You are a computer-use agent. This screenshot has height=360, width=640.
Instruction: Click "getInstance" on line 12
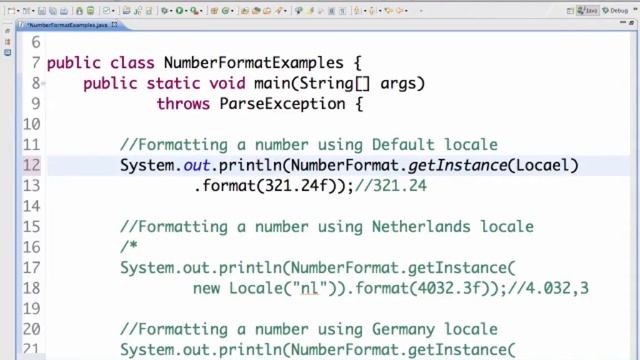[457, 166]
